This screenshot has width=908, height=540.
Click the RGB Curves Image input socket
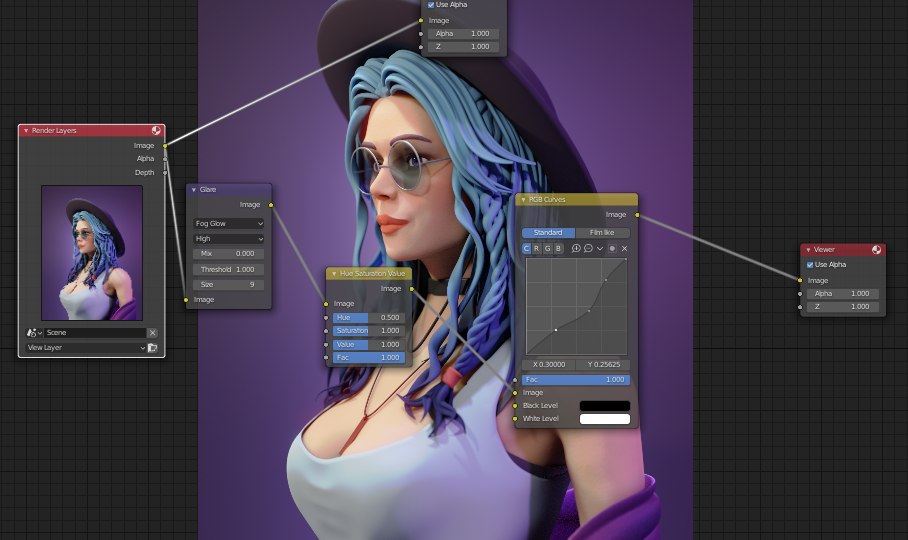[515, 393]
